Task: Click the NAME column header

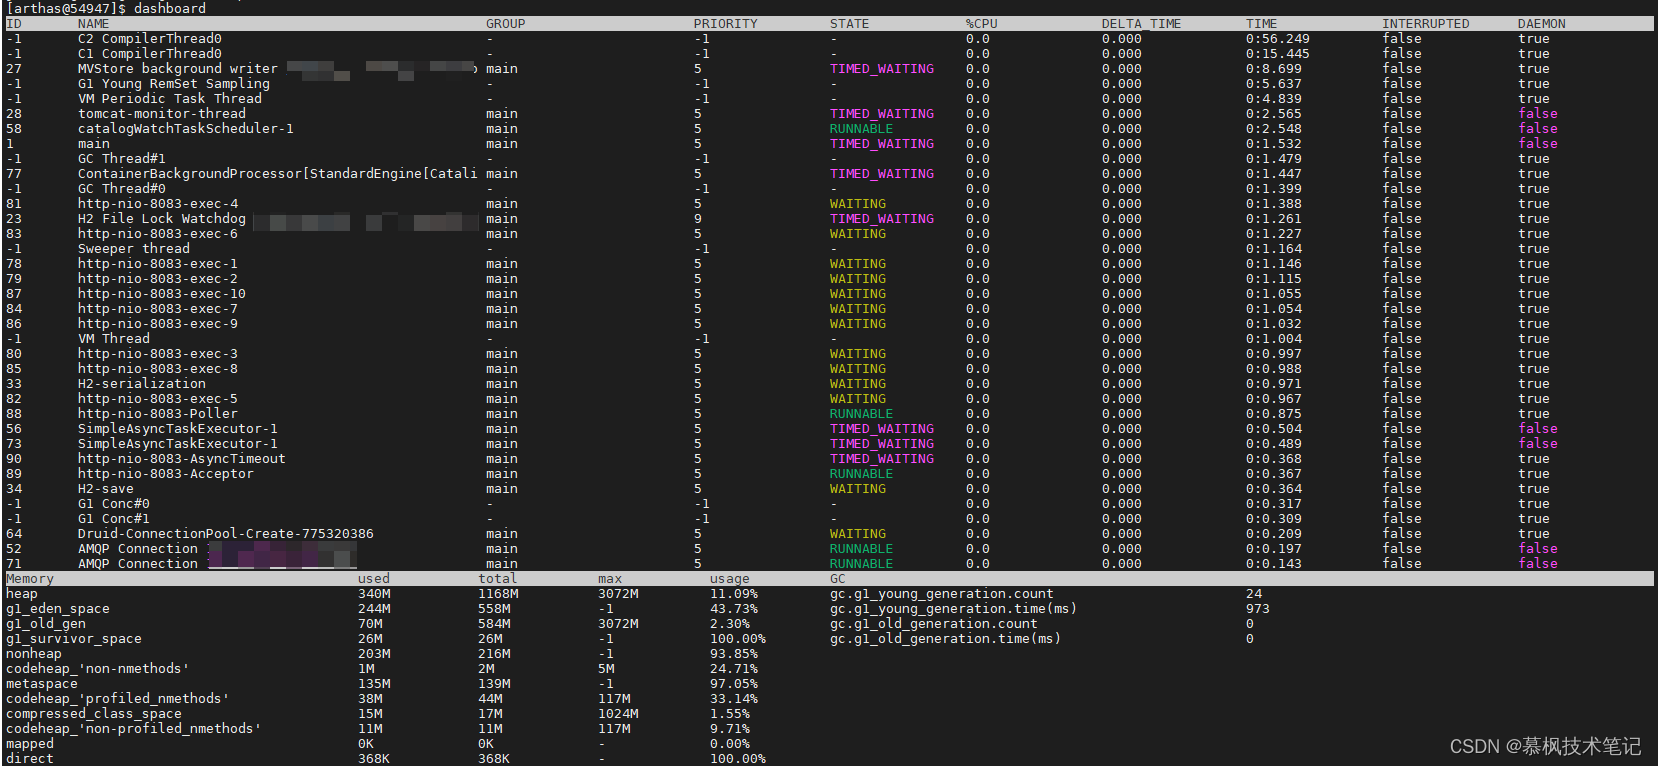Action: [94, 24]
